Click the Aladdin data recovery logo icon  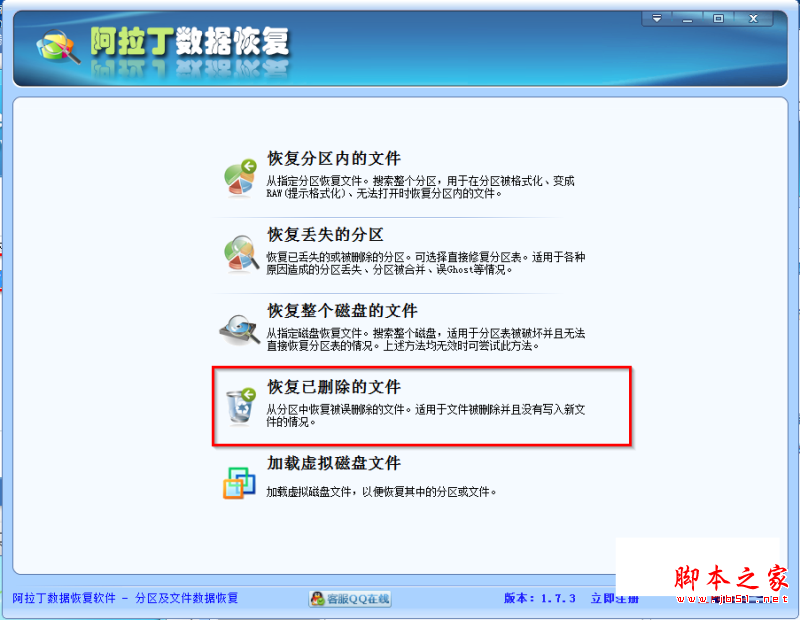58,47
